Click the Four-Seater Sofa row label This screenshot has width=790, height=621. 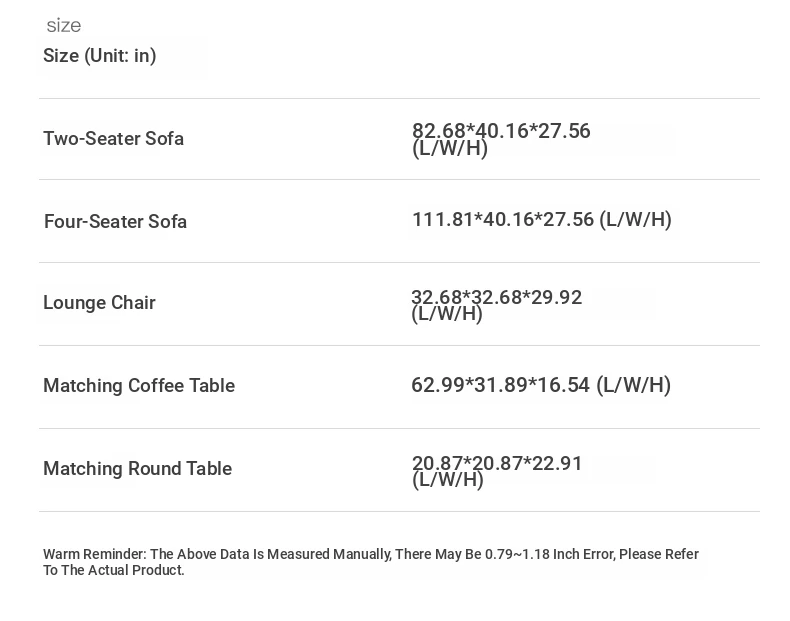point(115,222)
